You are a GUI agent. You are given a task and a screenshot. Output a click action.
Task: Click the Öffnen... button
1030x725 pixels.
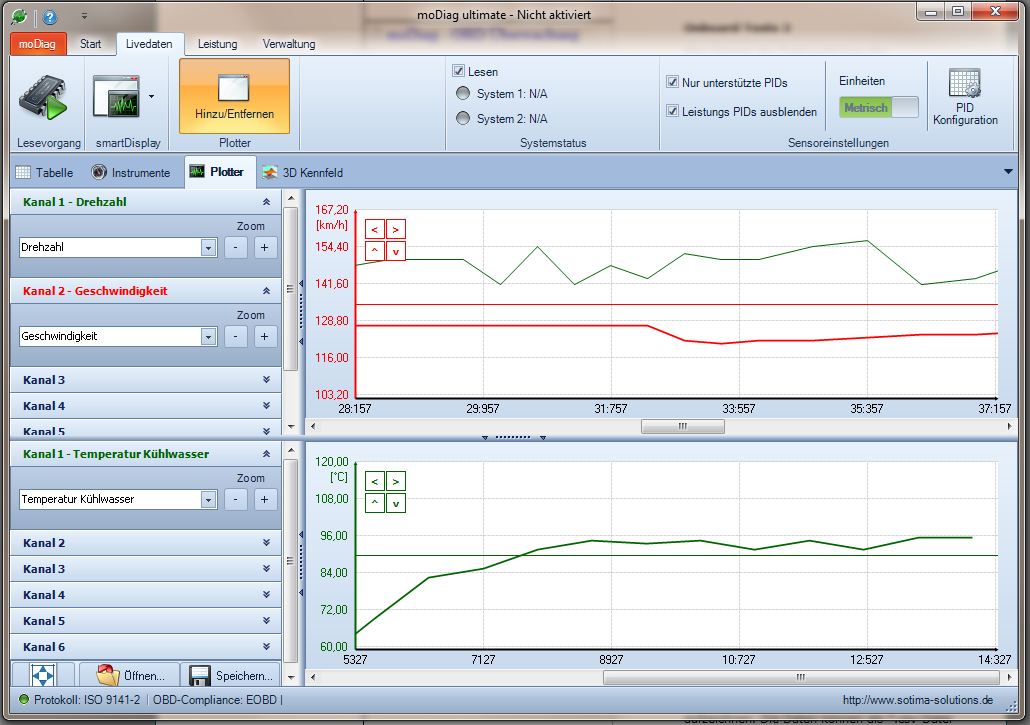pos(131,675)
